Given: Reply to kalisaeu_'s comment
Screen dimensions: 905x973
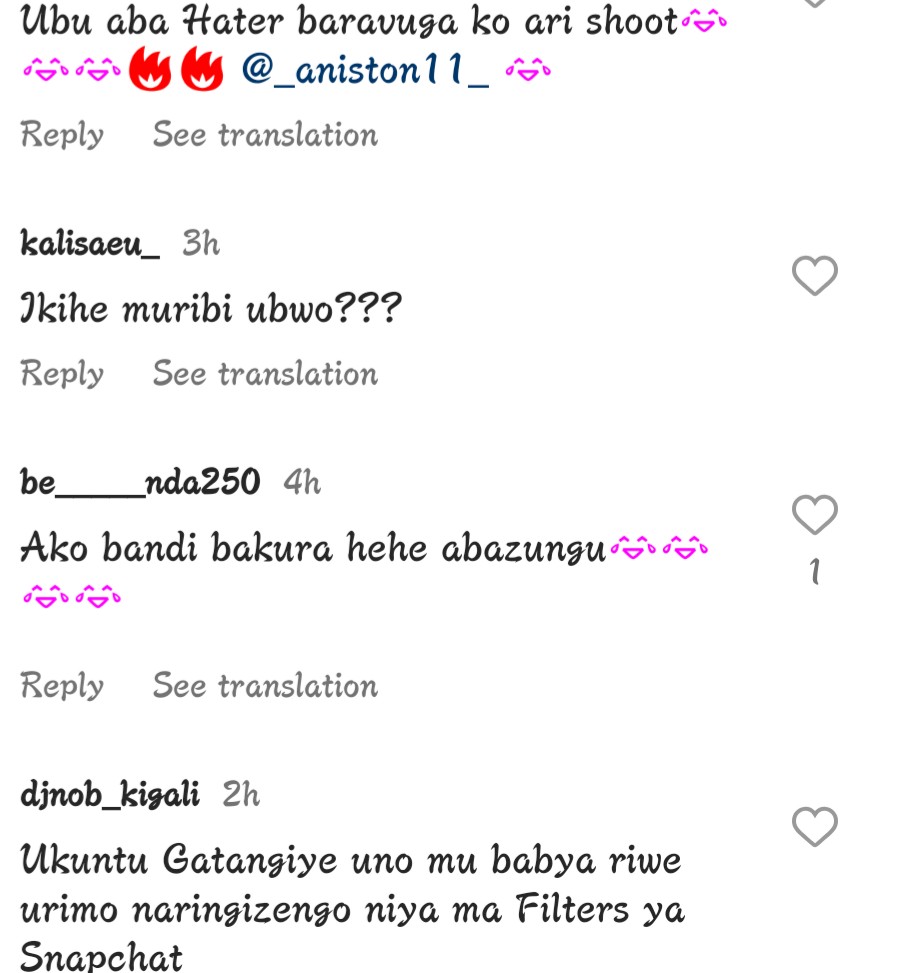Looking at the screenshot, I should tap(62, 374).
